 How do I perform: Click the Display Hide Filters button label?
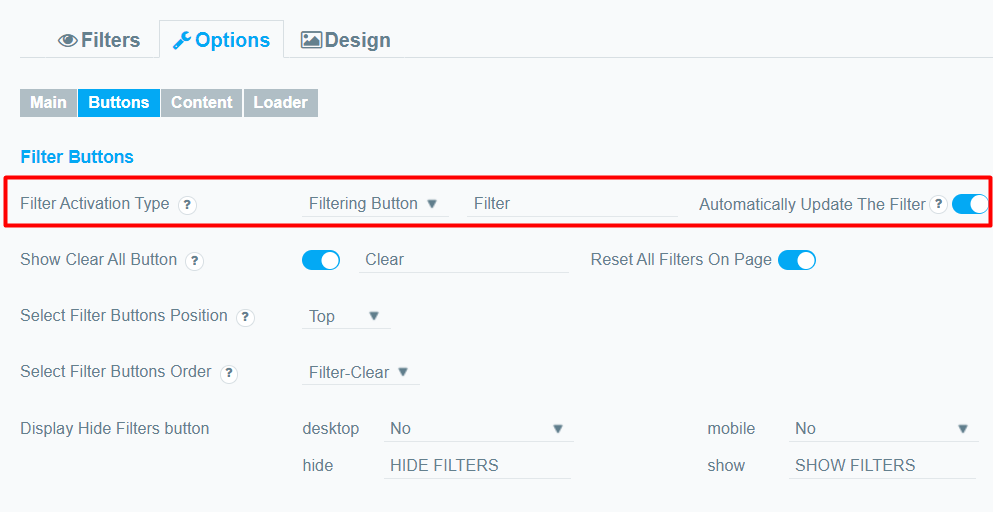click(115, 429)
